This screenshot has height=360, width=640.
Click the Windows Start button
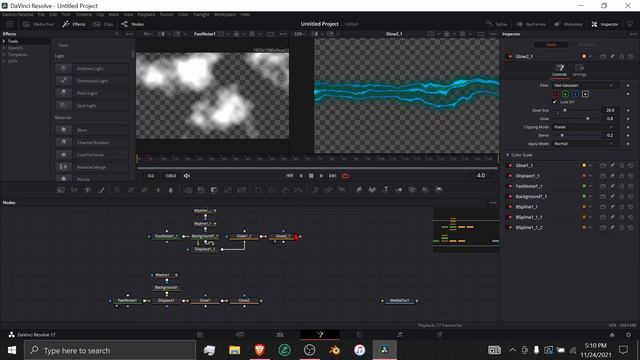coord(12,350)
